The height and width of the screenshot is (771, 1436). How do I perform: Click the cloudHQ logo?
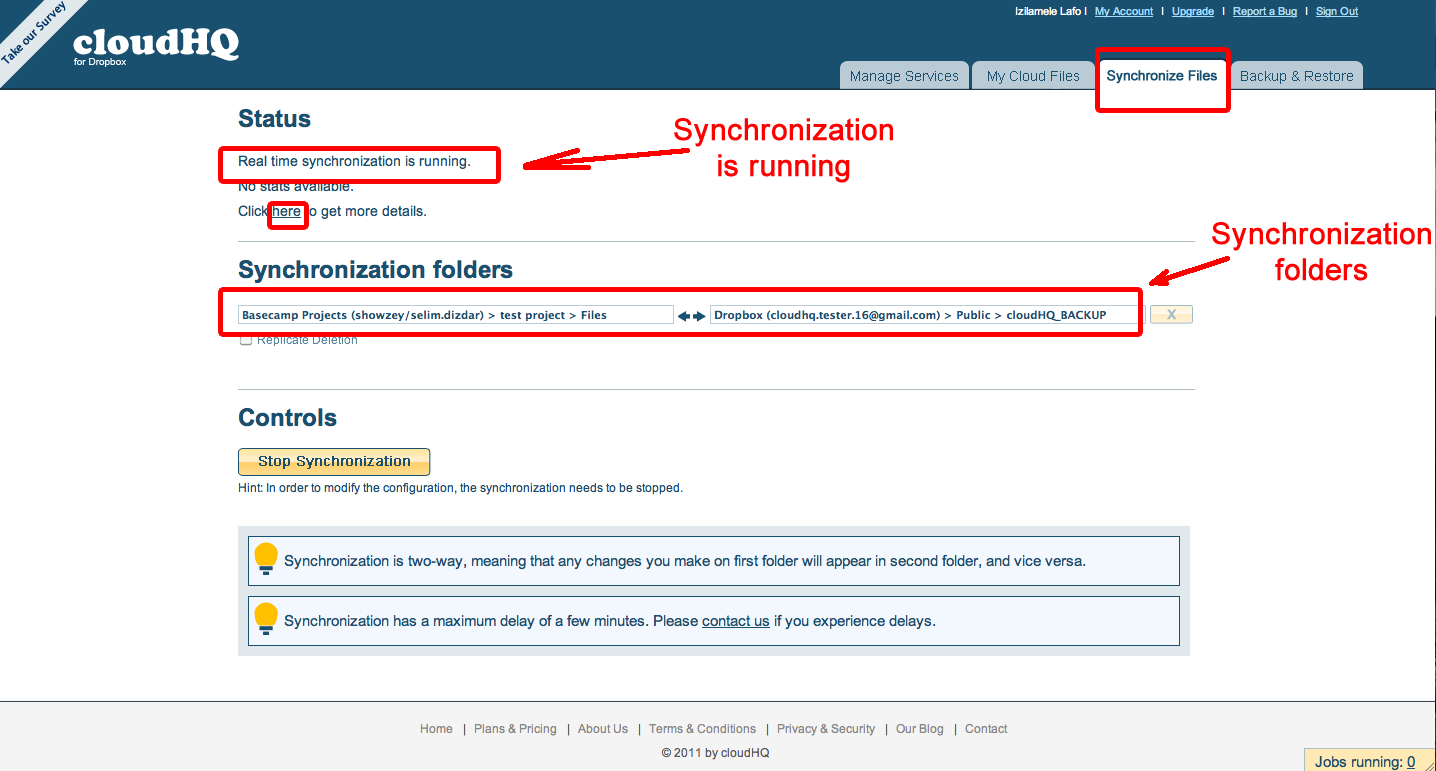click(156, 45)
